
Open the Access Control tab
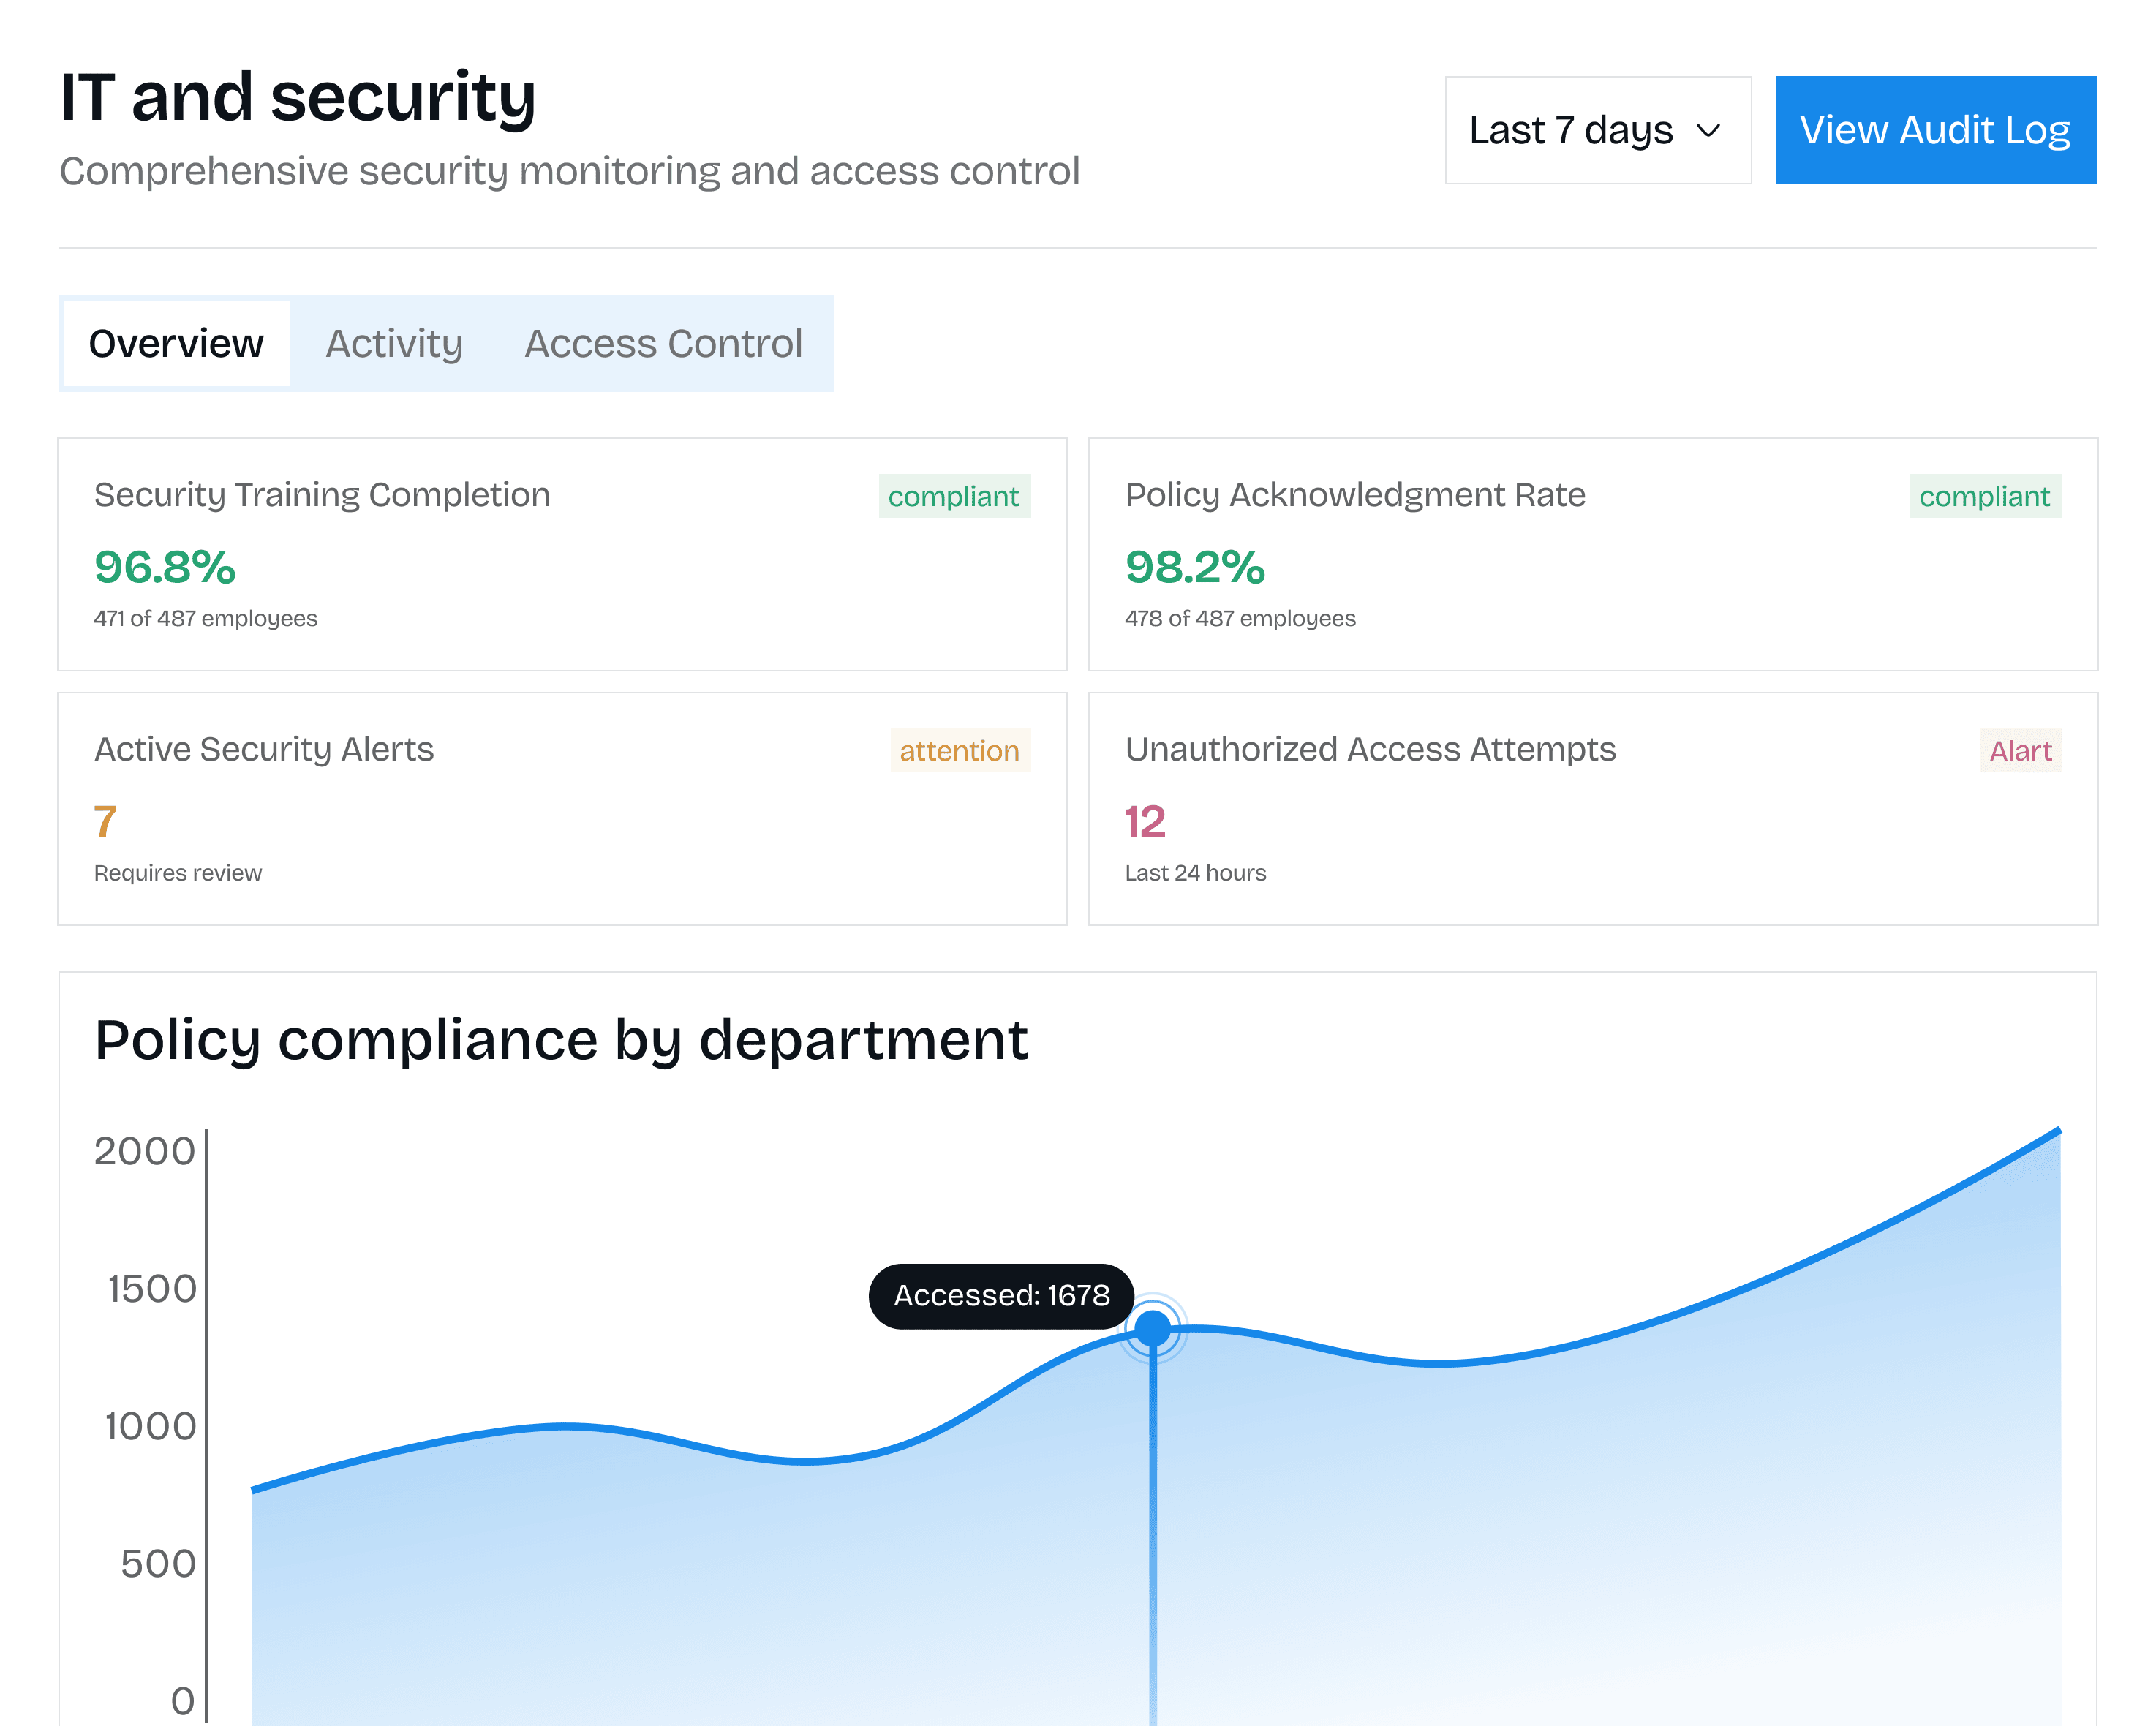coord(663,343)
